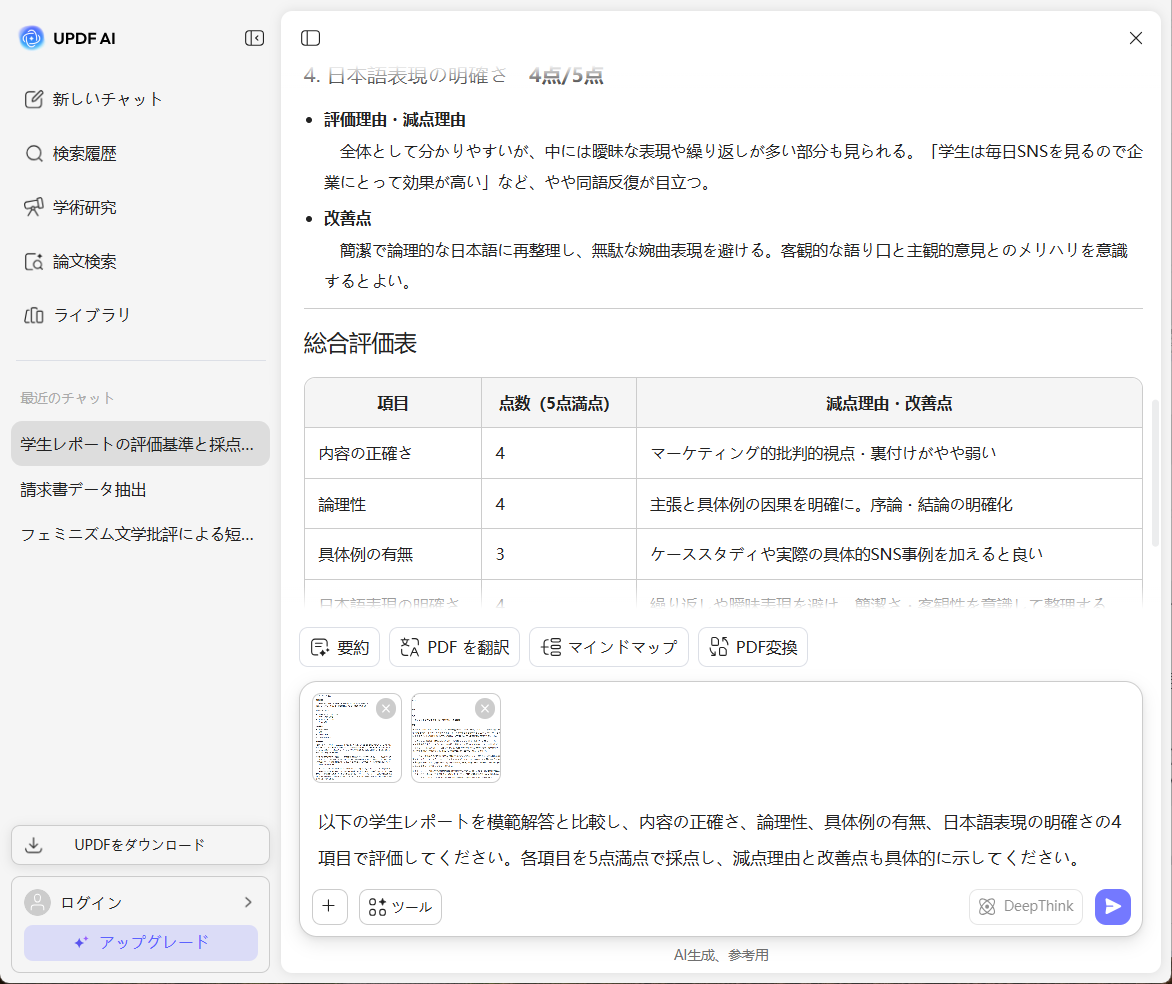Click the 具体例の有無 table cell
The height and width of the screenshot is (984, 1172).
pyautogui.click(x=393, y=554)
